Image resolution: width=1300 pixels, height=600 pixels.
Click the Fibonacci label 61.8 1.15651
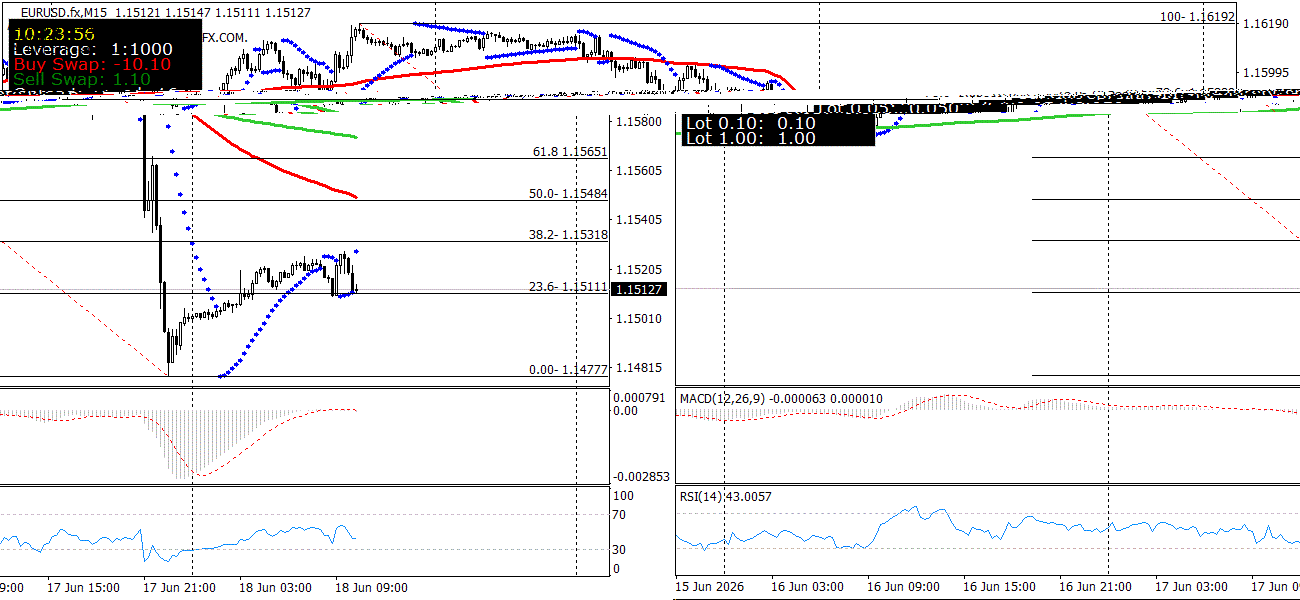click(x=570, y=152)
